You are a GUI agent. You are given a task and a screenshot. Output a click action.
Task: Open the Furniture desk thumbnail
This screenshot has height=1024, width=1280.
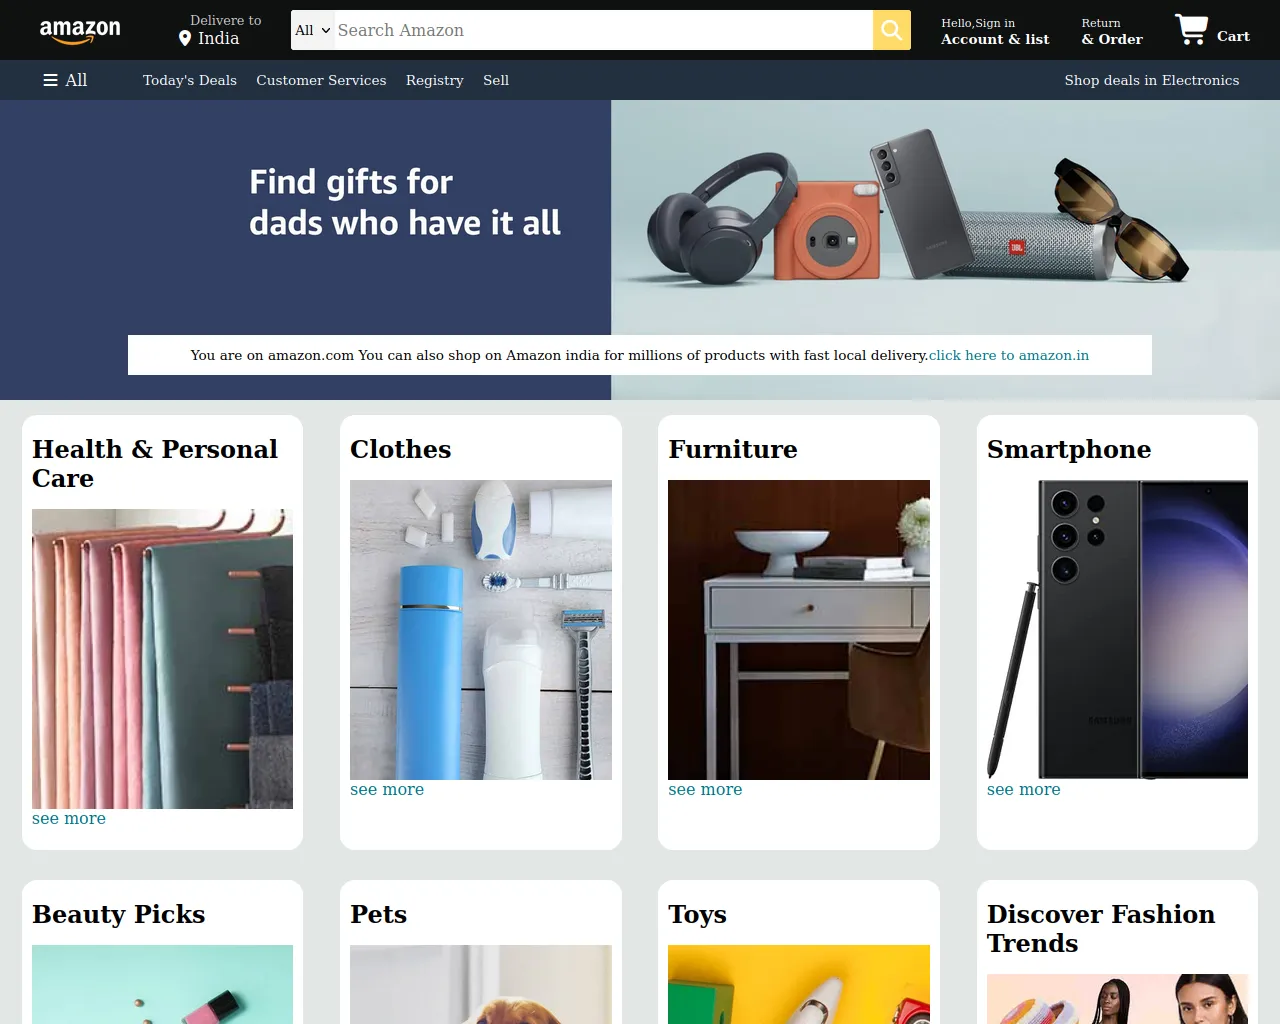click(799, 630)
